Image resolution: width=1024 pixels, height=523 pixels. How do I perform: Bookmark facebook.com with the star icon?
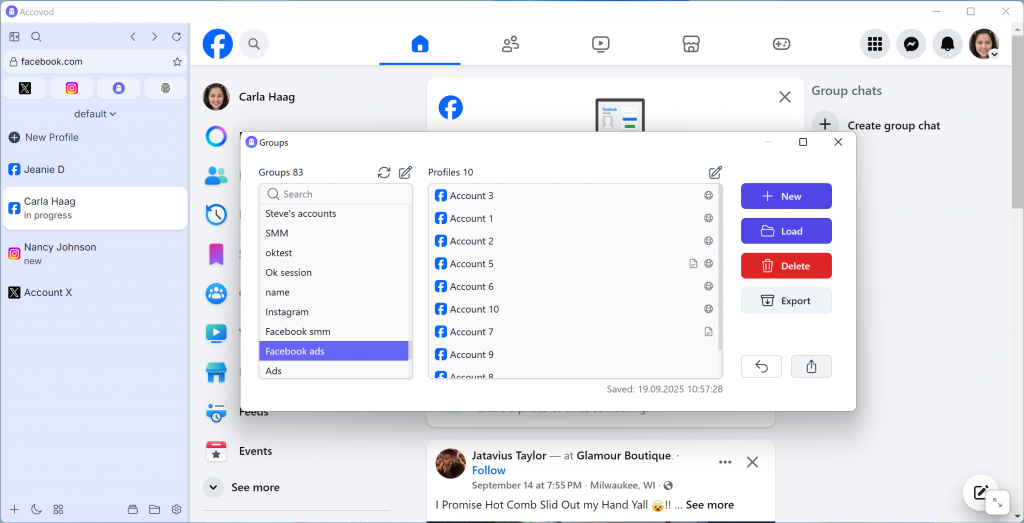click(177, 62)
